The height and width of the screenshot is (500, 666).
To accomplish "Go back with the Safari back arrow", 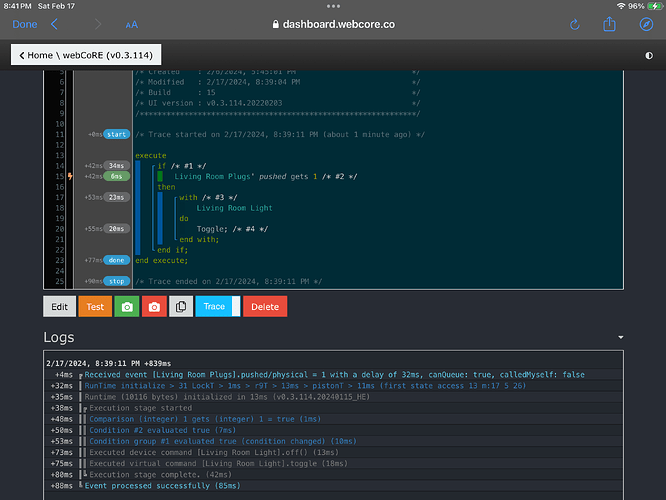I will (54, 24).
